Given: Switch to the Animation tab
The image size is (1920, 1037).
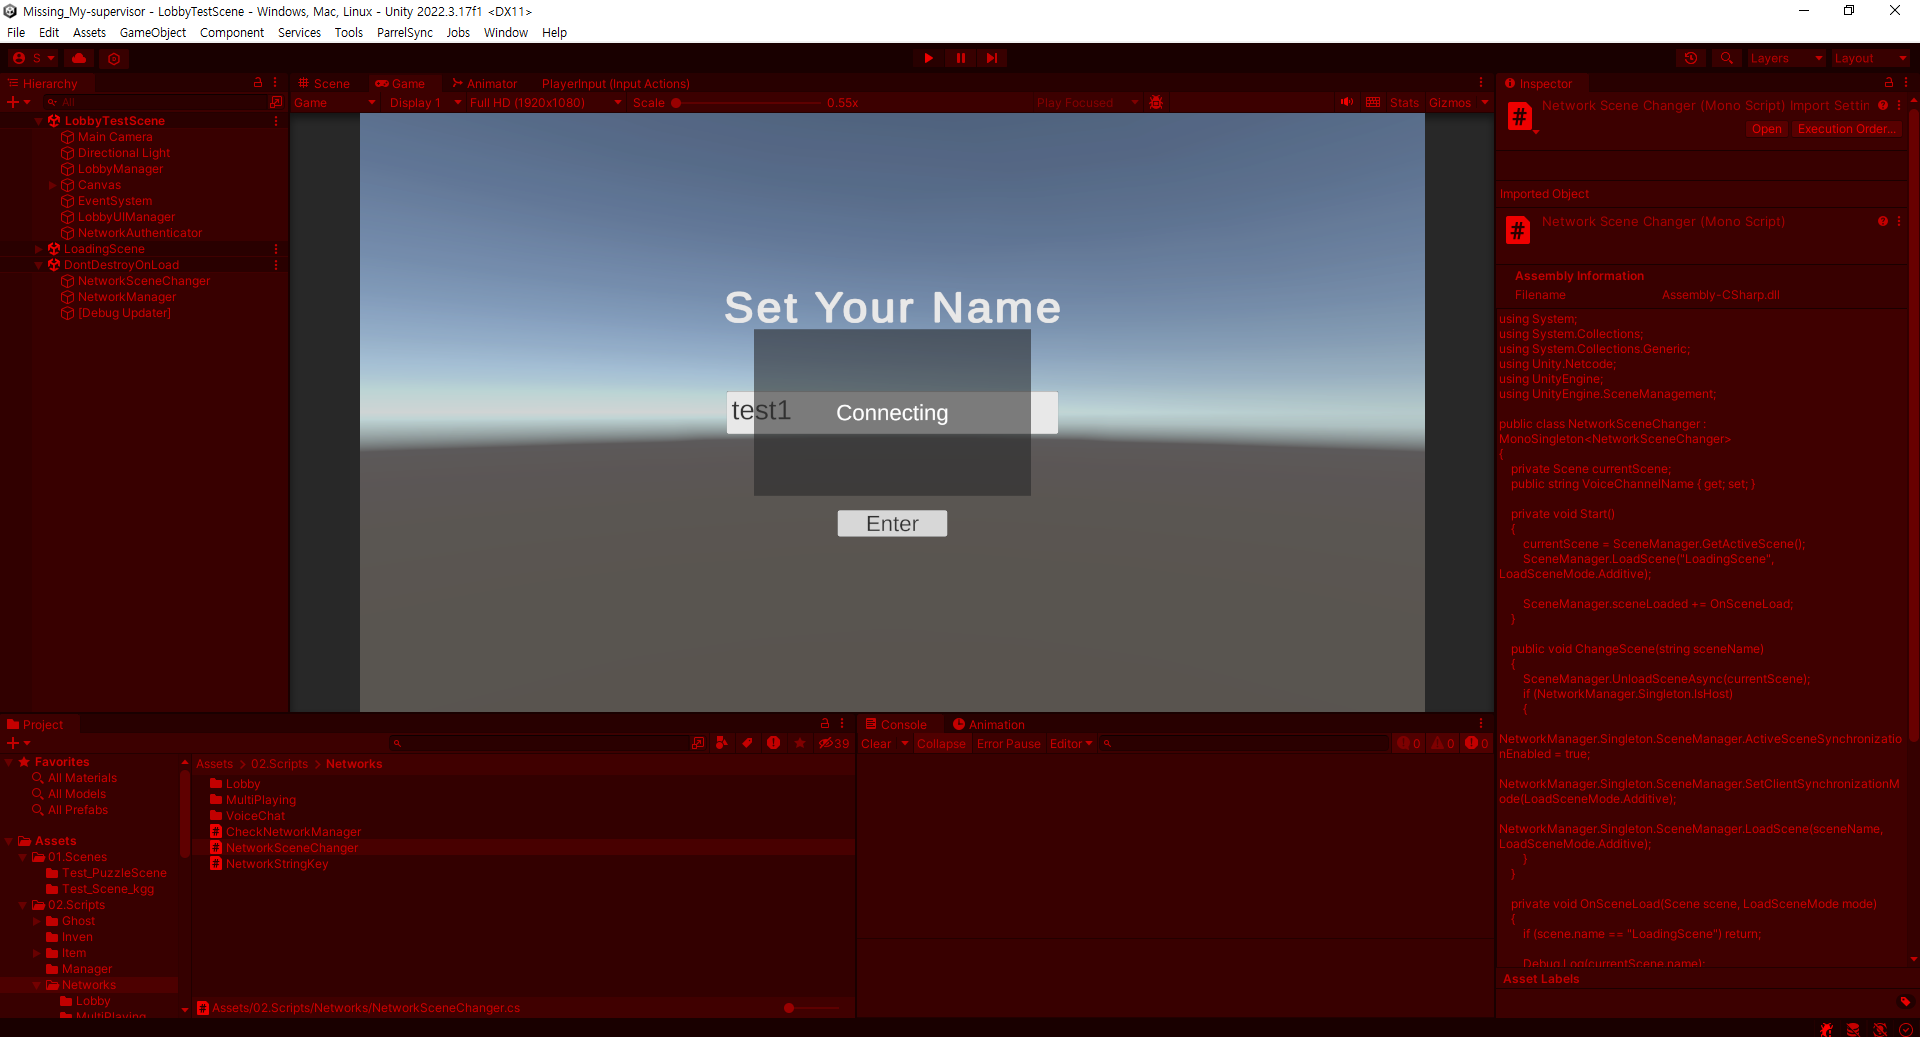Looking at the screenshot, I should point(989,724).
